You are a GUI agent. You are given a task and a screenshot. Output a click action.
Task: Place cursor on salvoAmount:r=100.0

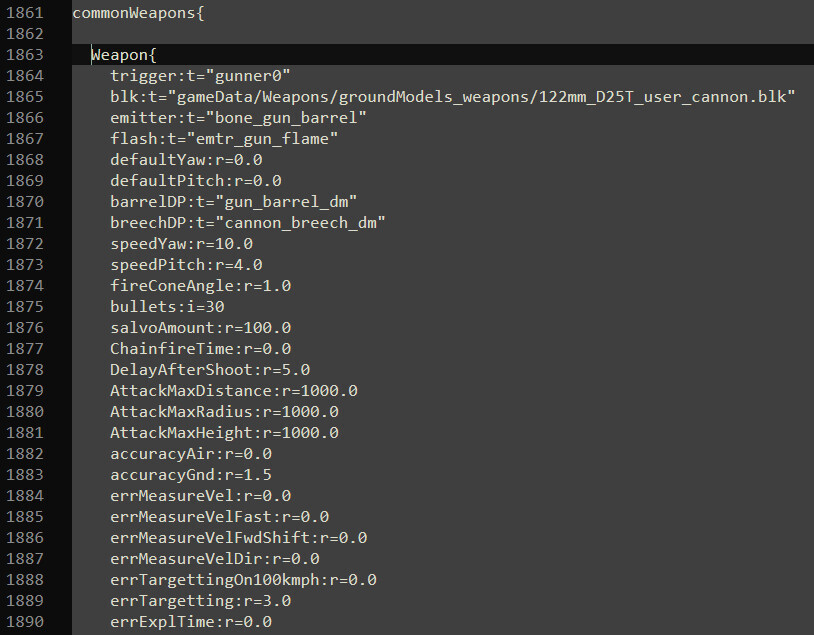coord(200,327)
